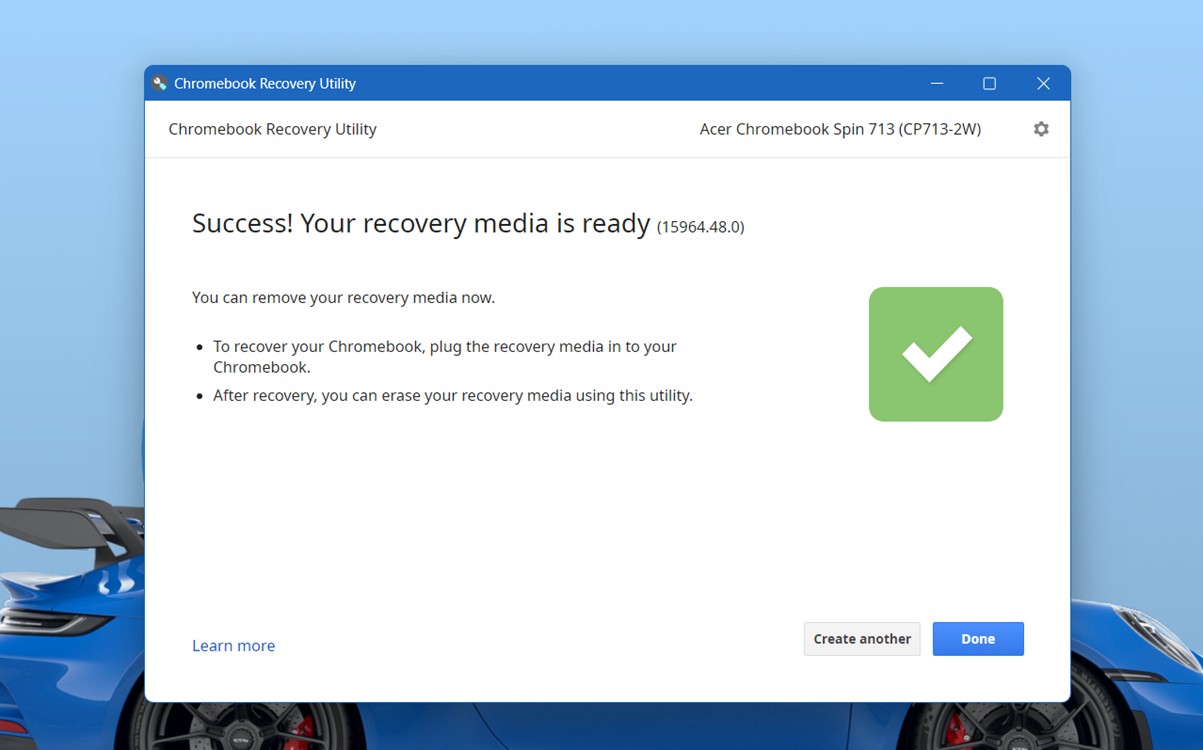Minimize the Chromebook Recovery Utility window
1203x750 pixels.
coord(936,83)
